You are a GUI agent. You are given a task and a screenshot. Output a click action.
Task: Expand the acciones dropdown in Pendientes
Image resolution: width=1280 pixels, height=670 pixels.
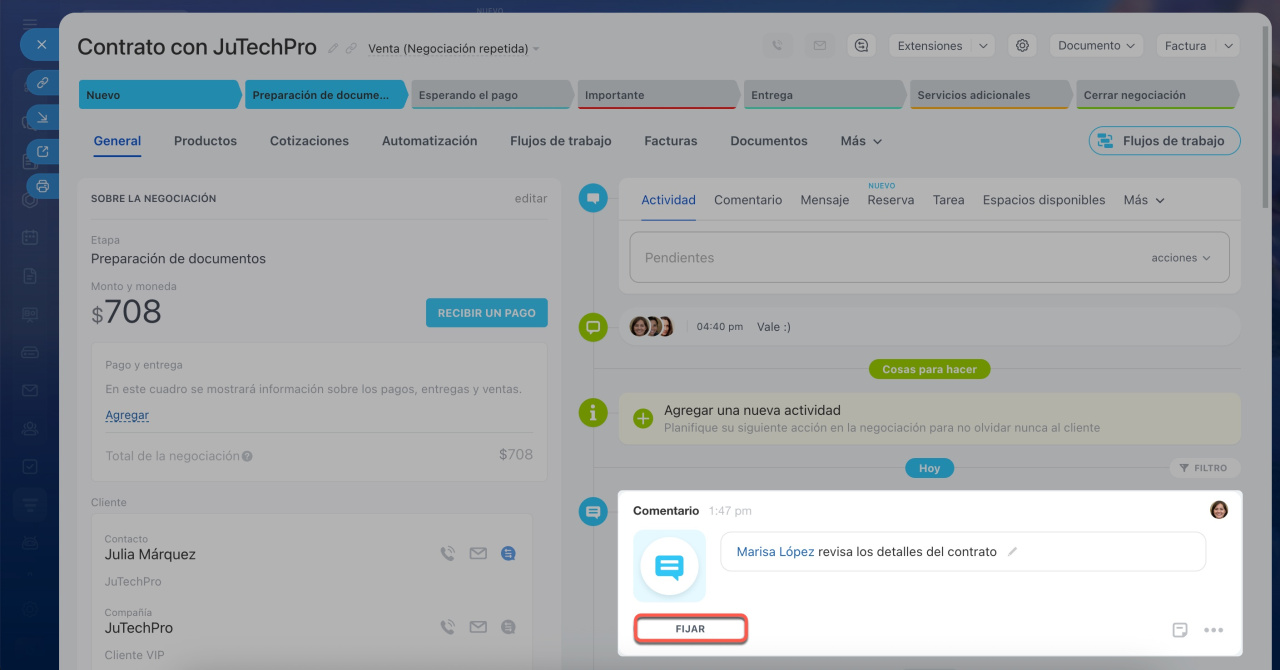[1181, 258]
